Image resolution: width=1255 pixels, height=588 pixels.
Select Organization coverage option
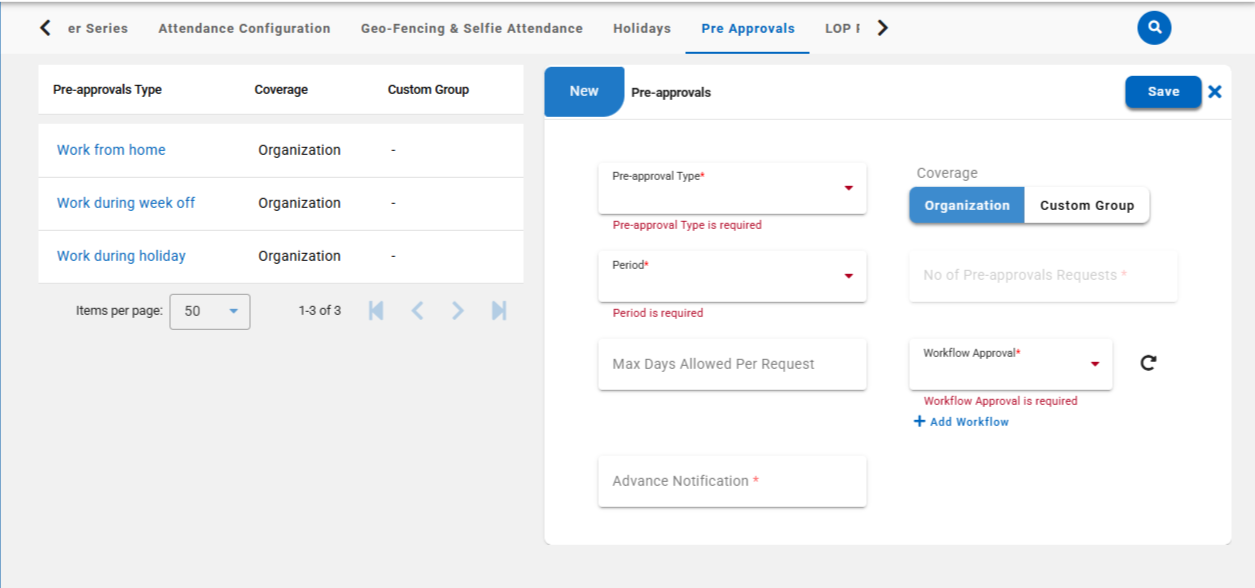966,205
